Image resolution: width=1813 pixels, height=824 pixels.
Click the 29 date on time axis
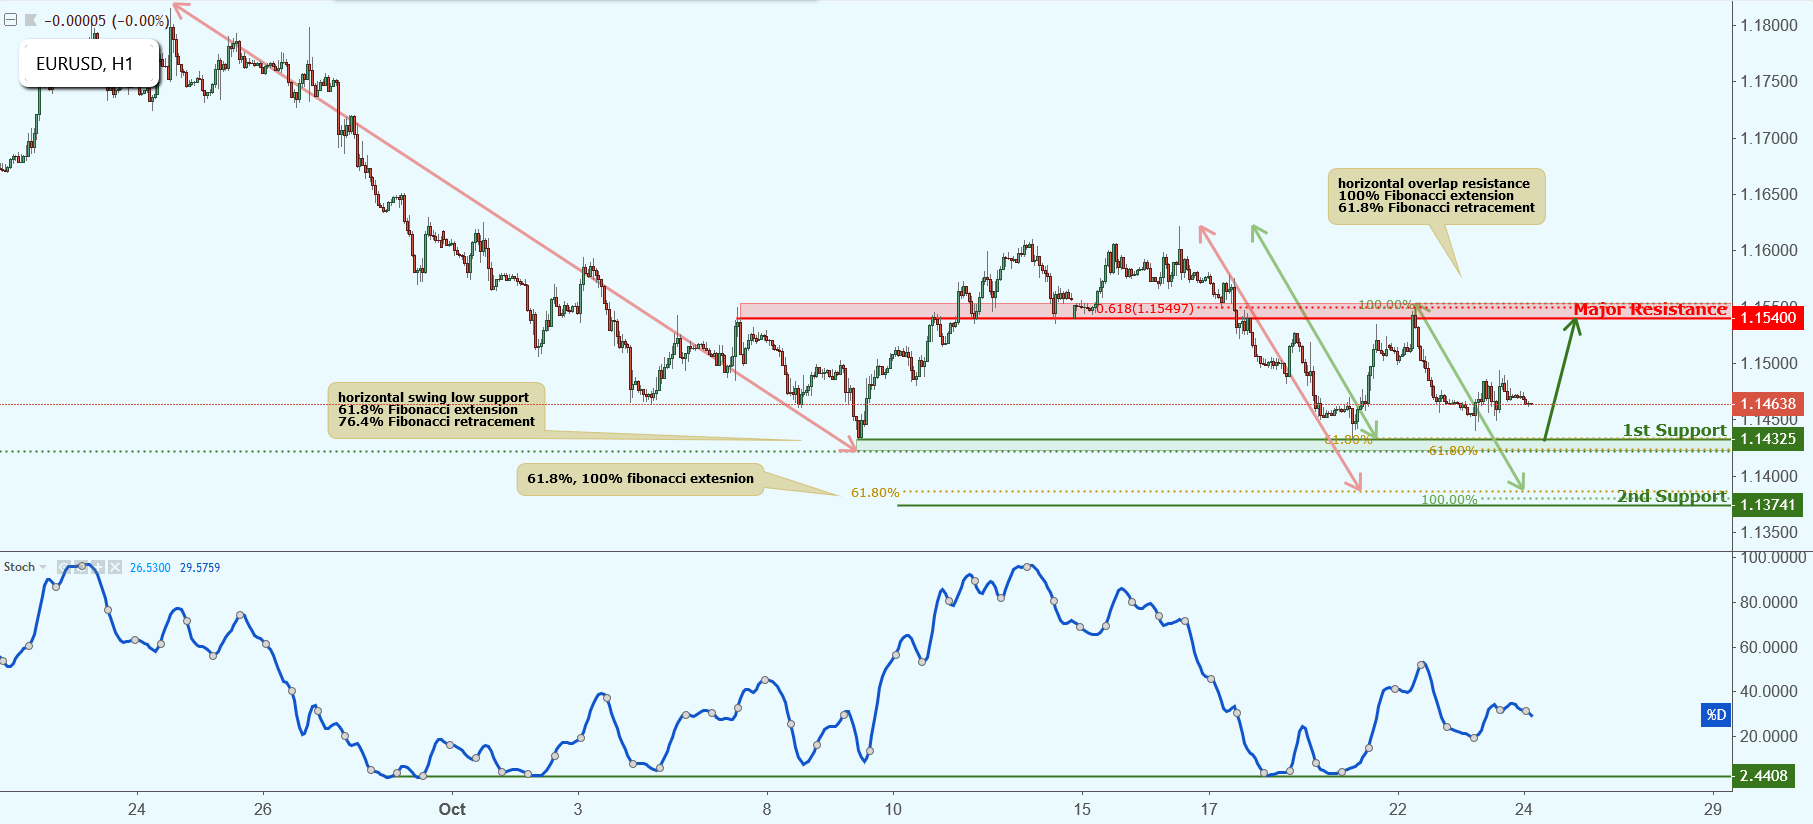[x=1713, y=809]
